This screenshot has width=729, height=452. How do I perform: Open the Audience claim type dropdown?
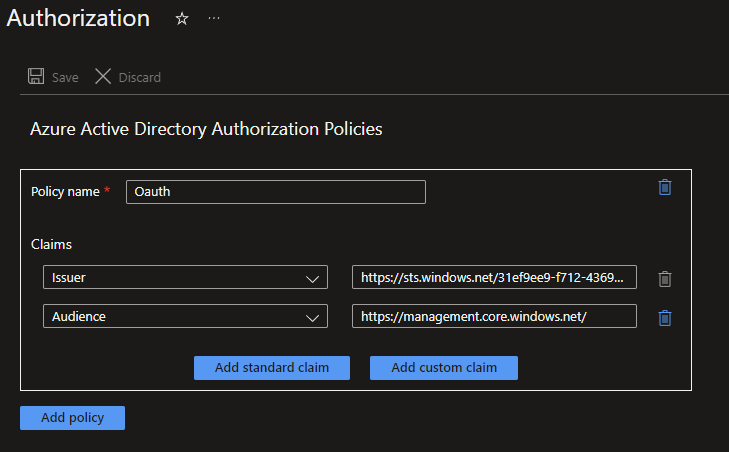[184, 316]
